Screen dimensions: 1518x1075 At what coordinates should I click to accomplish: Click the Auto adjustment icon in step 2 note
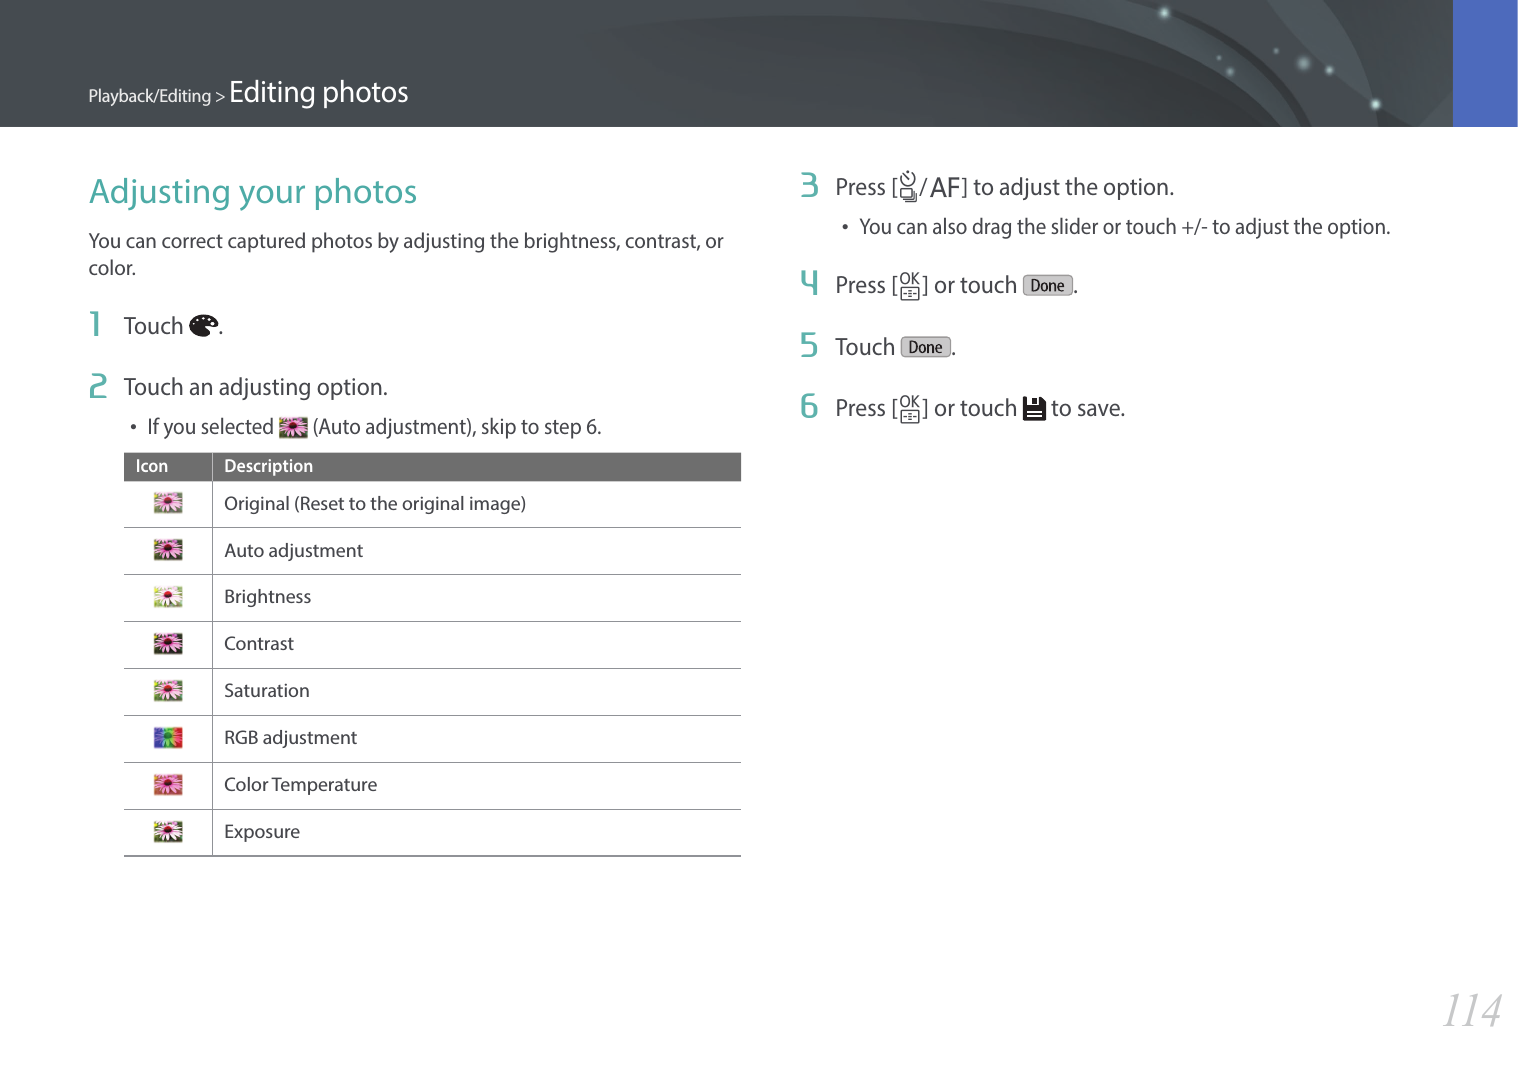click(293, 428)
